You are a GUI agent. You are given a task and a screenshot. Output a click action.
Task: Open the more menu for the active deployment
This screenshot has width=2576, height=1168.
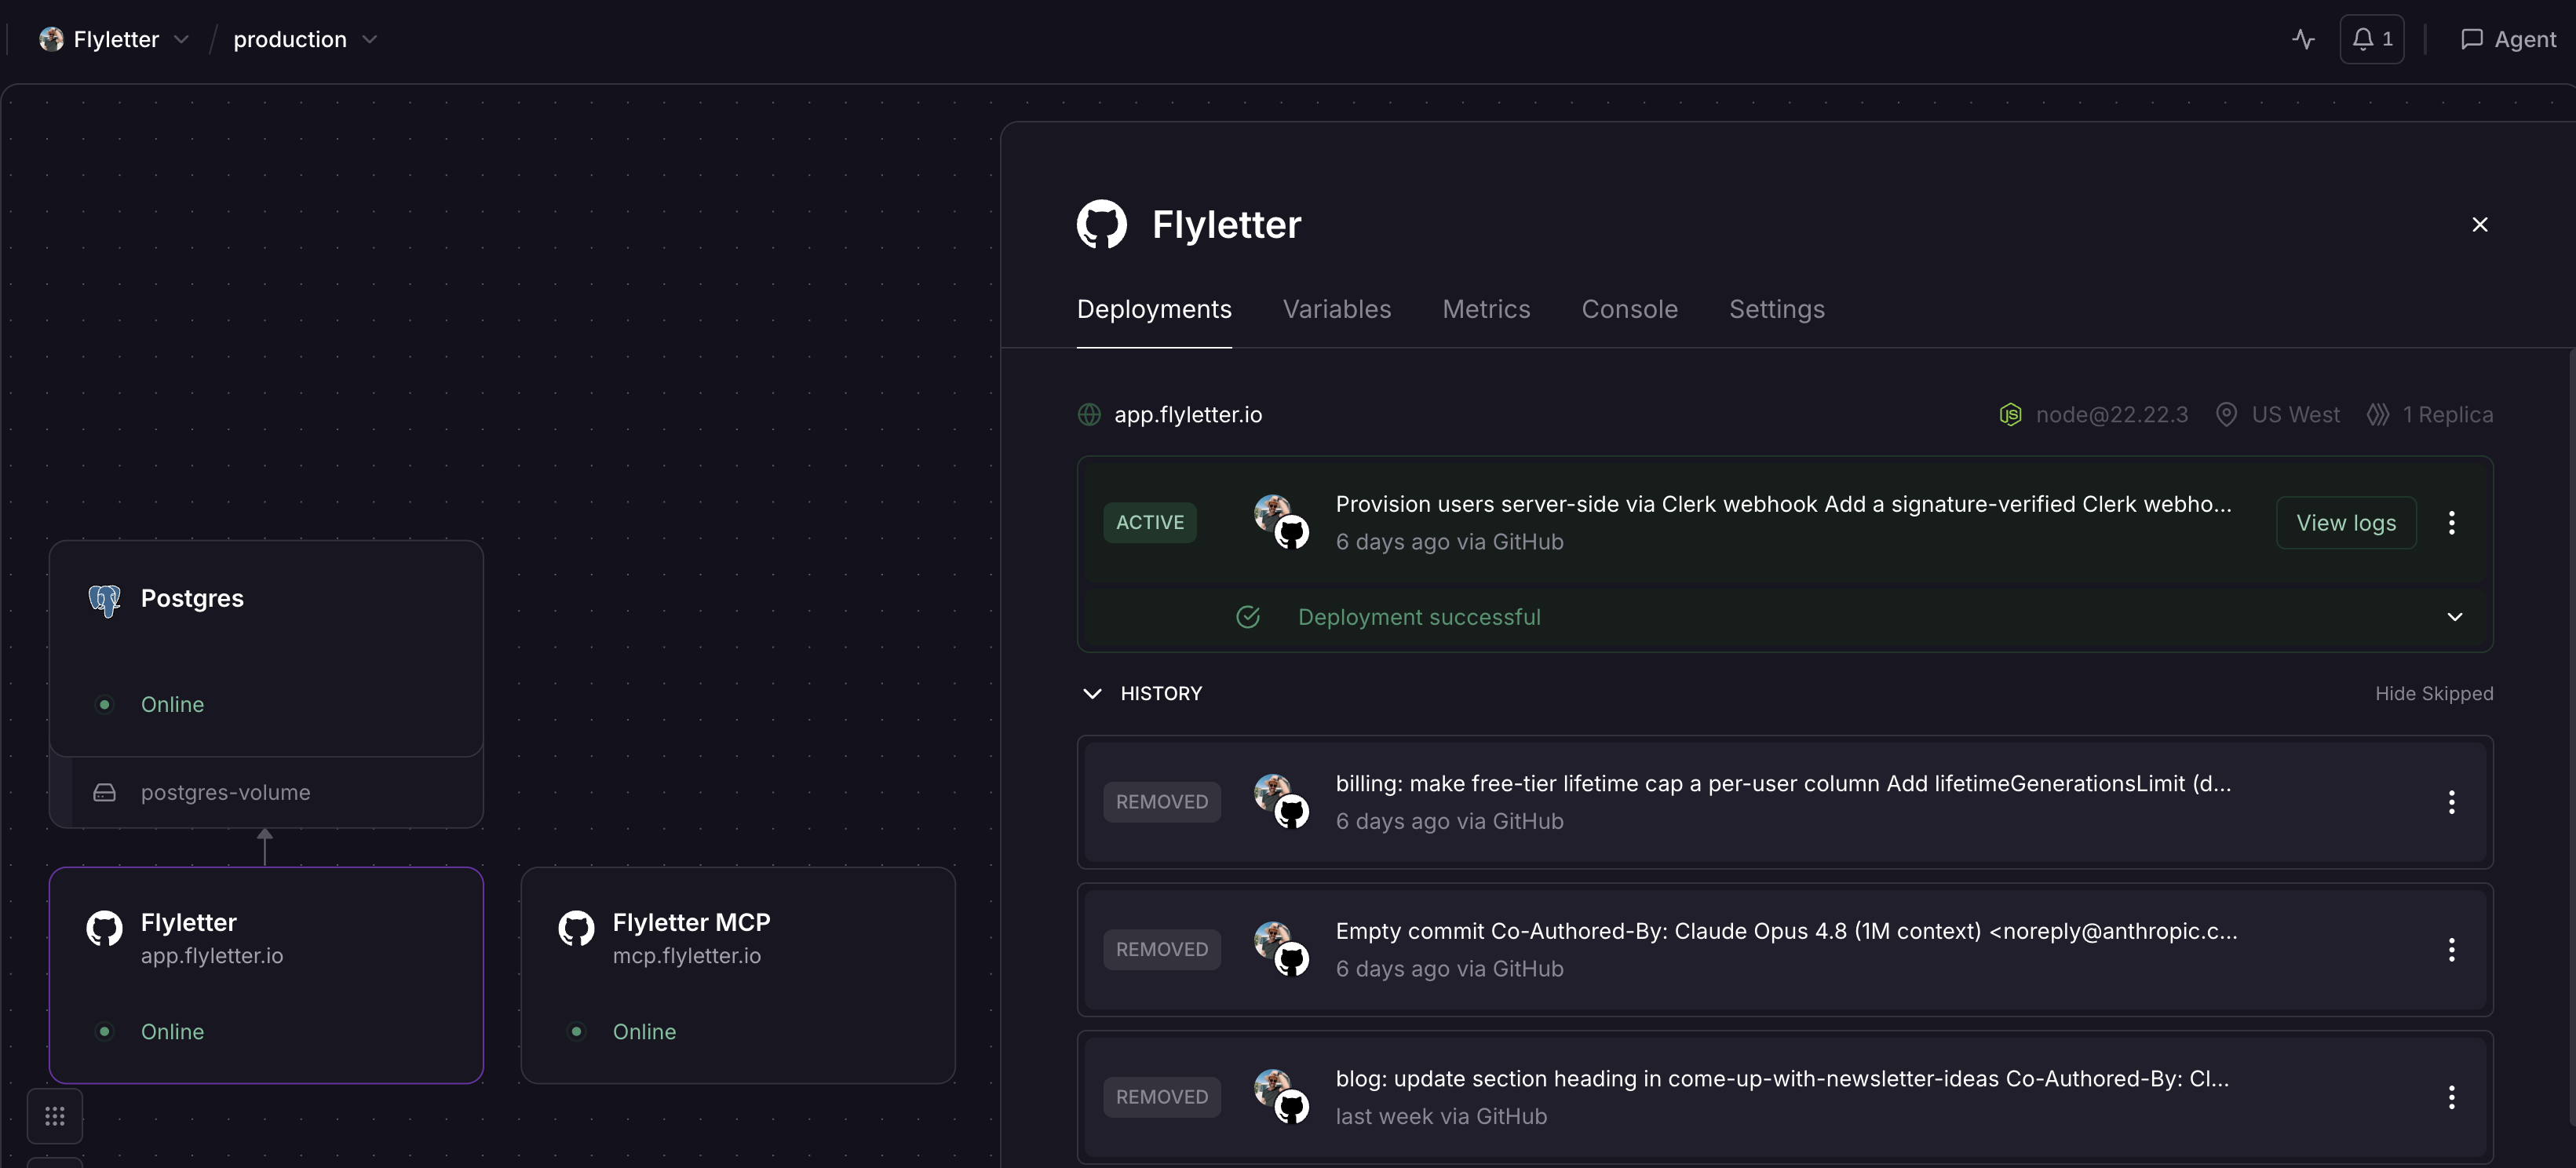coord(2452,523)
